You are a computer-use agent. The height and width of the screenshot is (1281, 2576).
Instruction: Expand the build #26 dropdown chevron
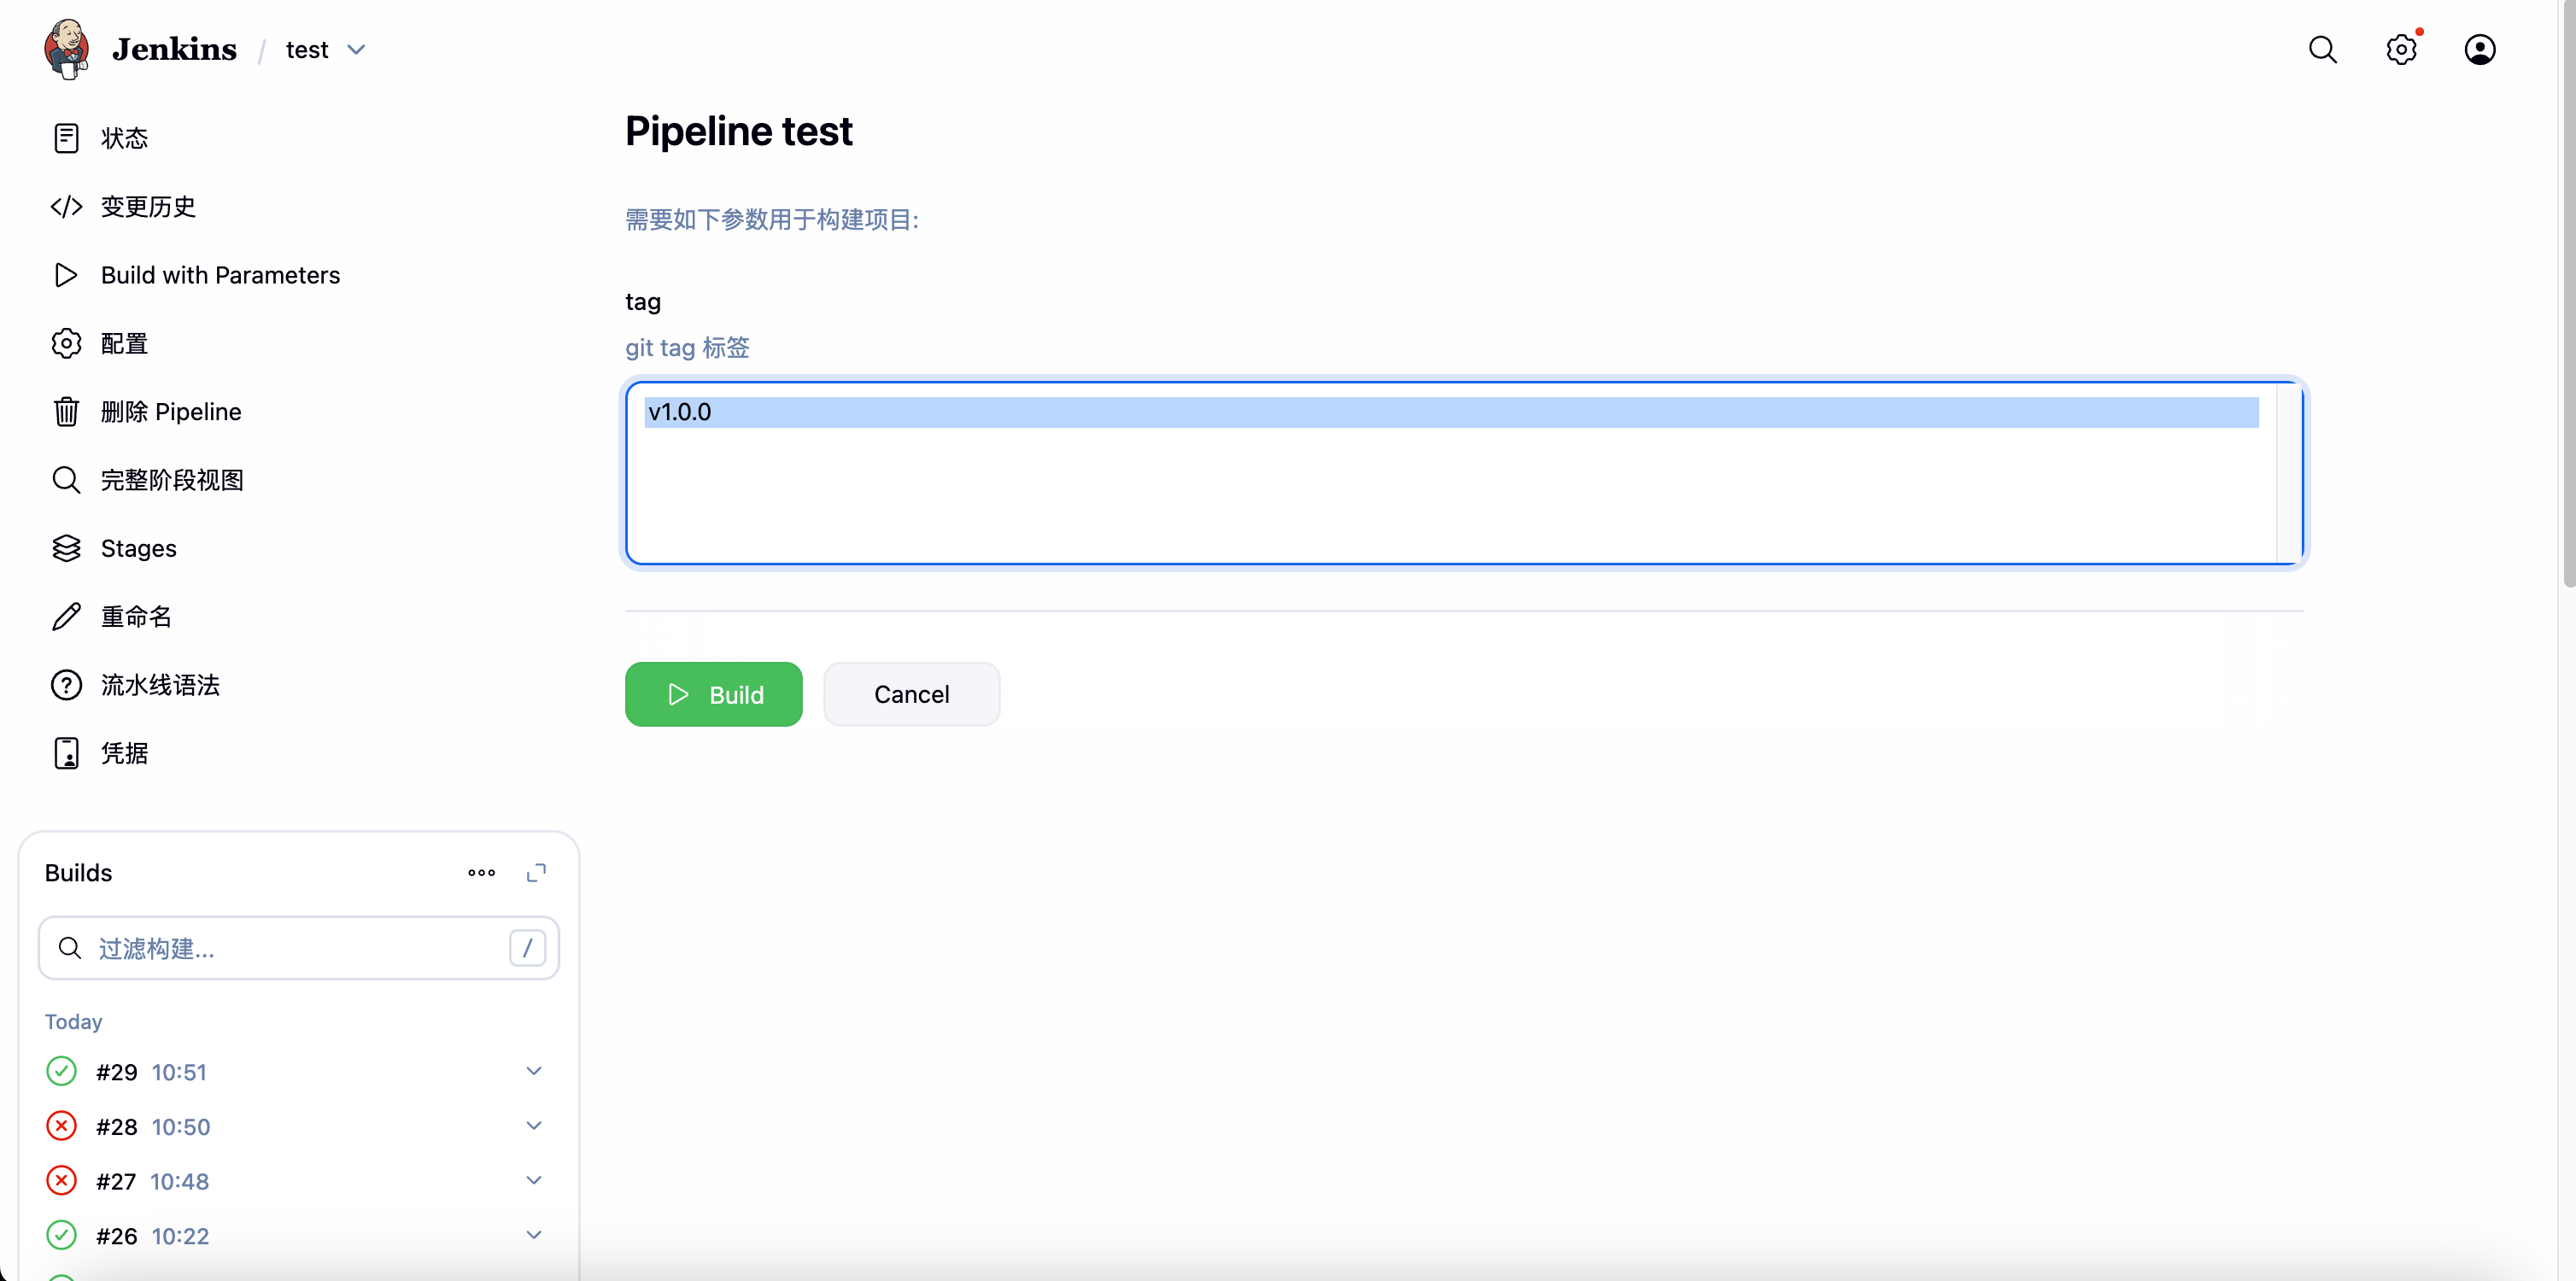point(534,1235)
